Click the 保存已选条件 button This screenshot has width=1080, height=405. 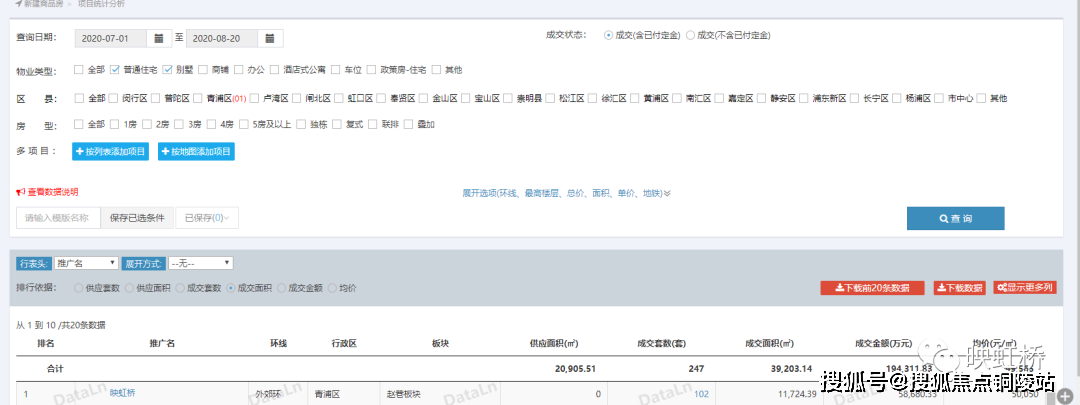point(137,218)
